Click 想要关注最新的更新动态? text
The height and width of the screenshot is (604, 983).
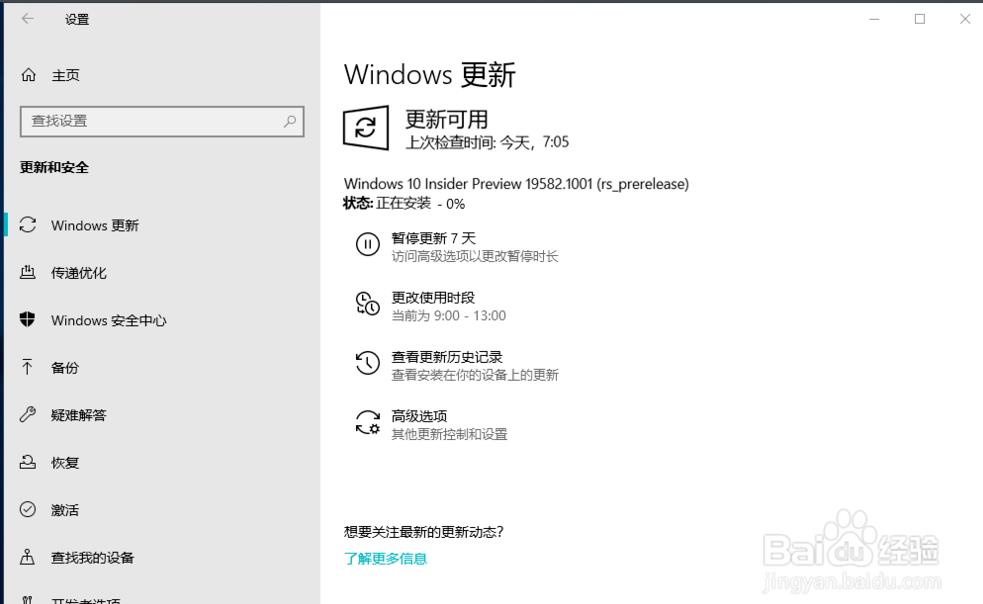click(424, 532)
